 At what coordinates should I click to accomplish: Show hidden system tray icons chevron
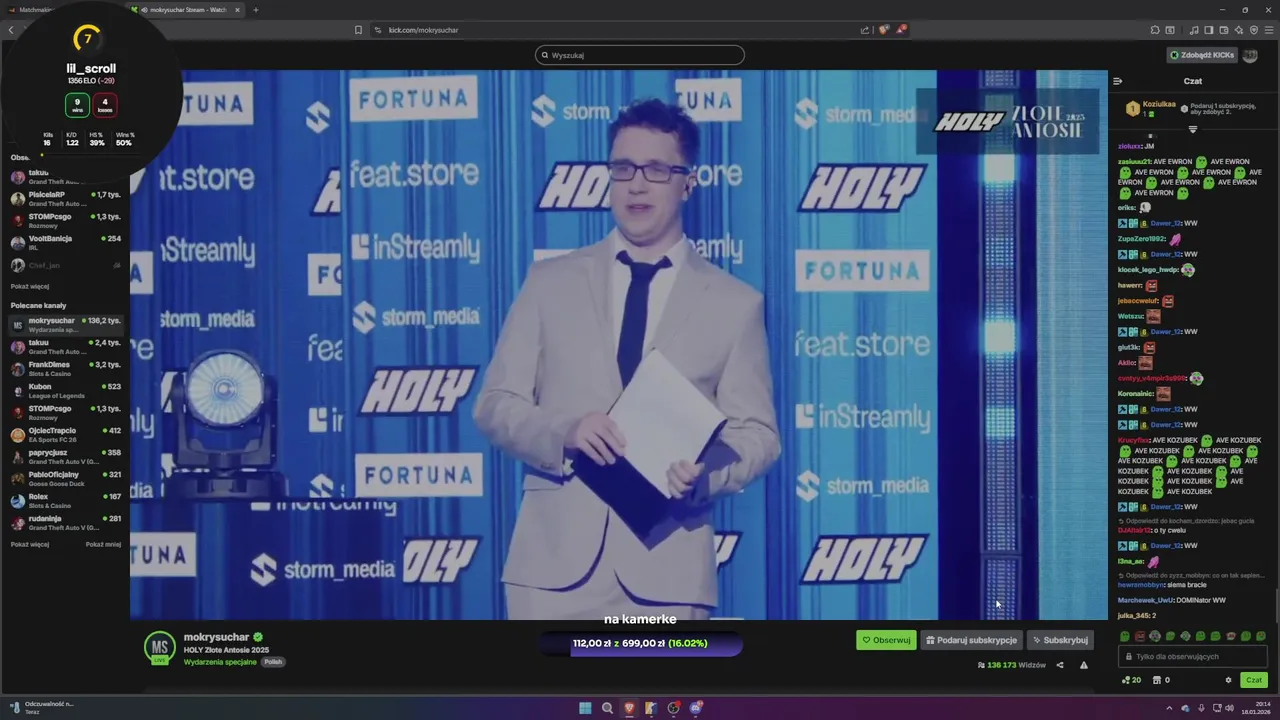1169,708
